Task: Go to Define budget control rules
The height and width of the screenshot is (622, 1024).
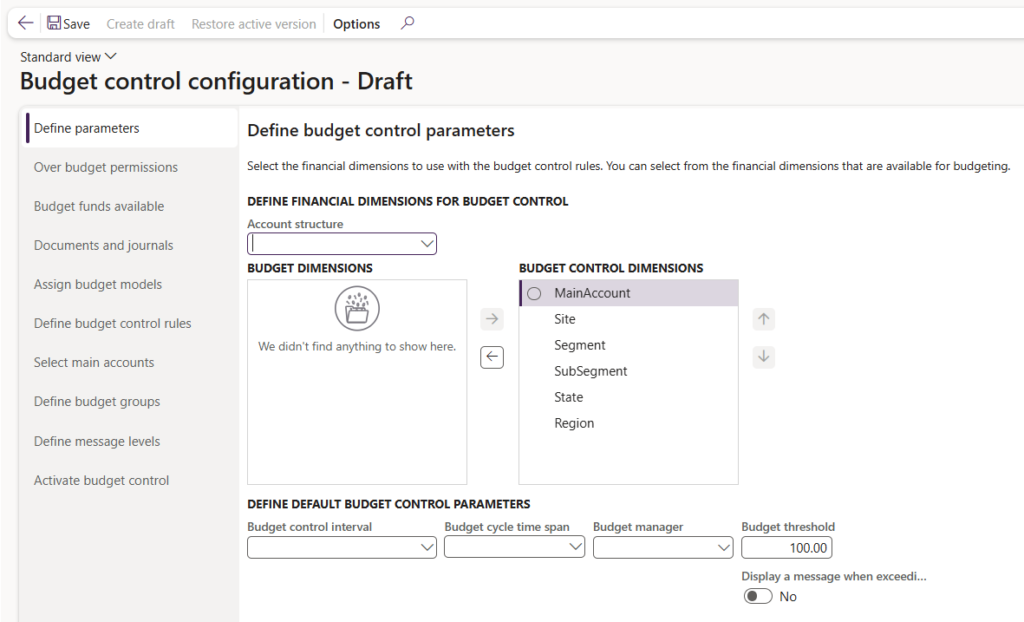Action: tap(112, 323)
